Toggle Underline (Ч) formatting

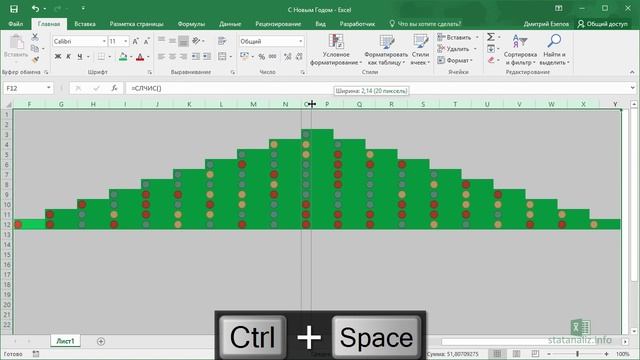click(x=80, y=56)
